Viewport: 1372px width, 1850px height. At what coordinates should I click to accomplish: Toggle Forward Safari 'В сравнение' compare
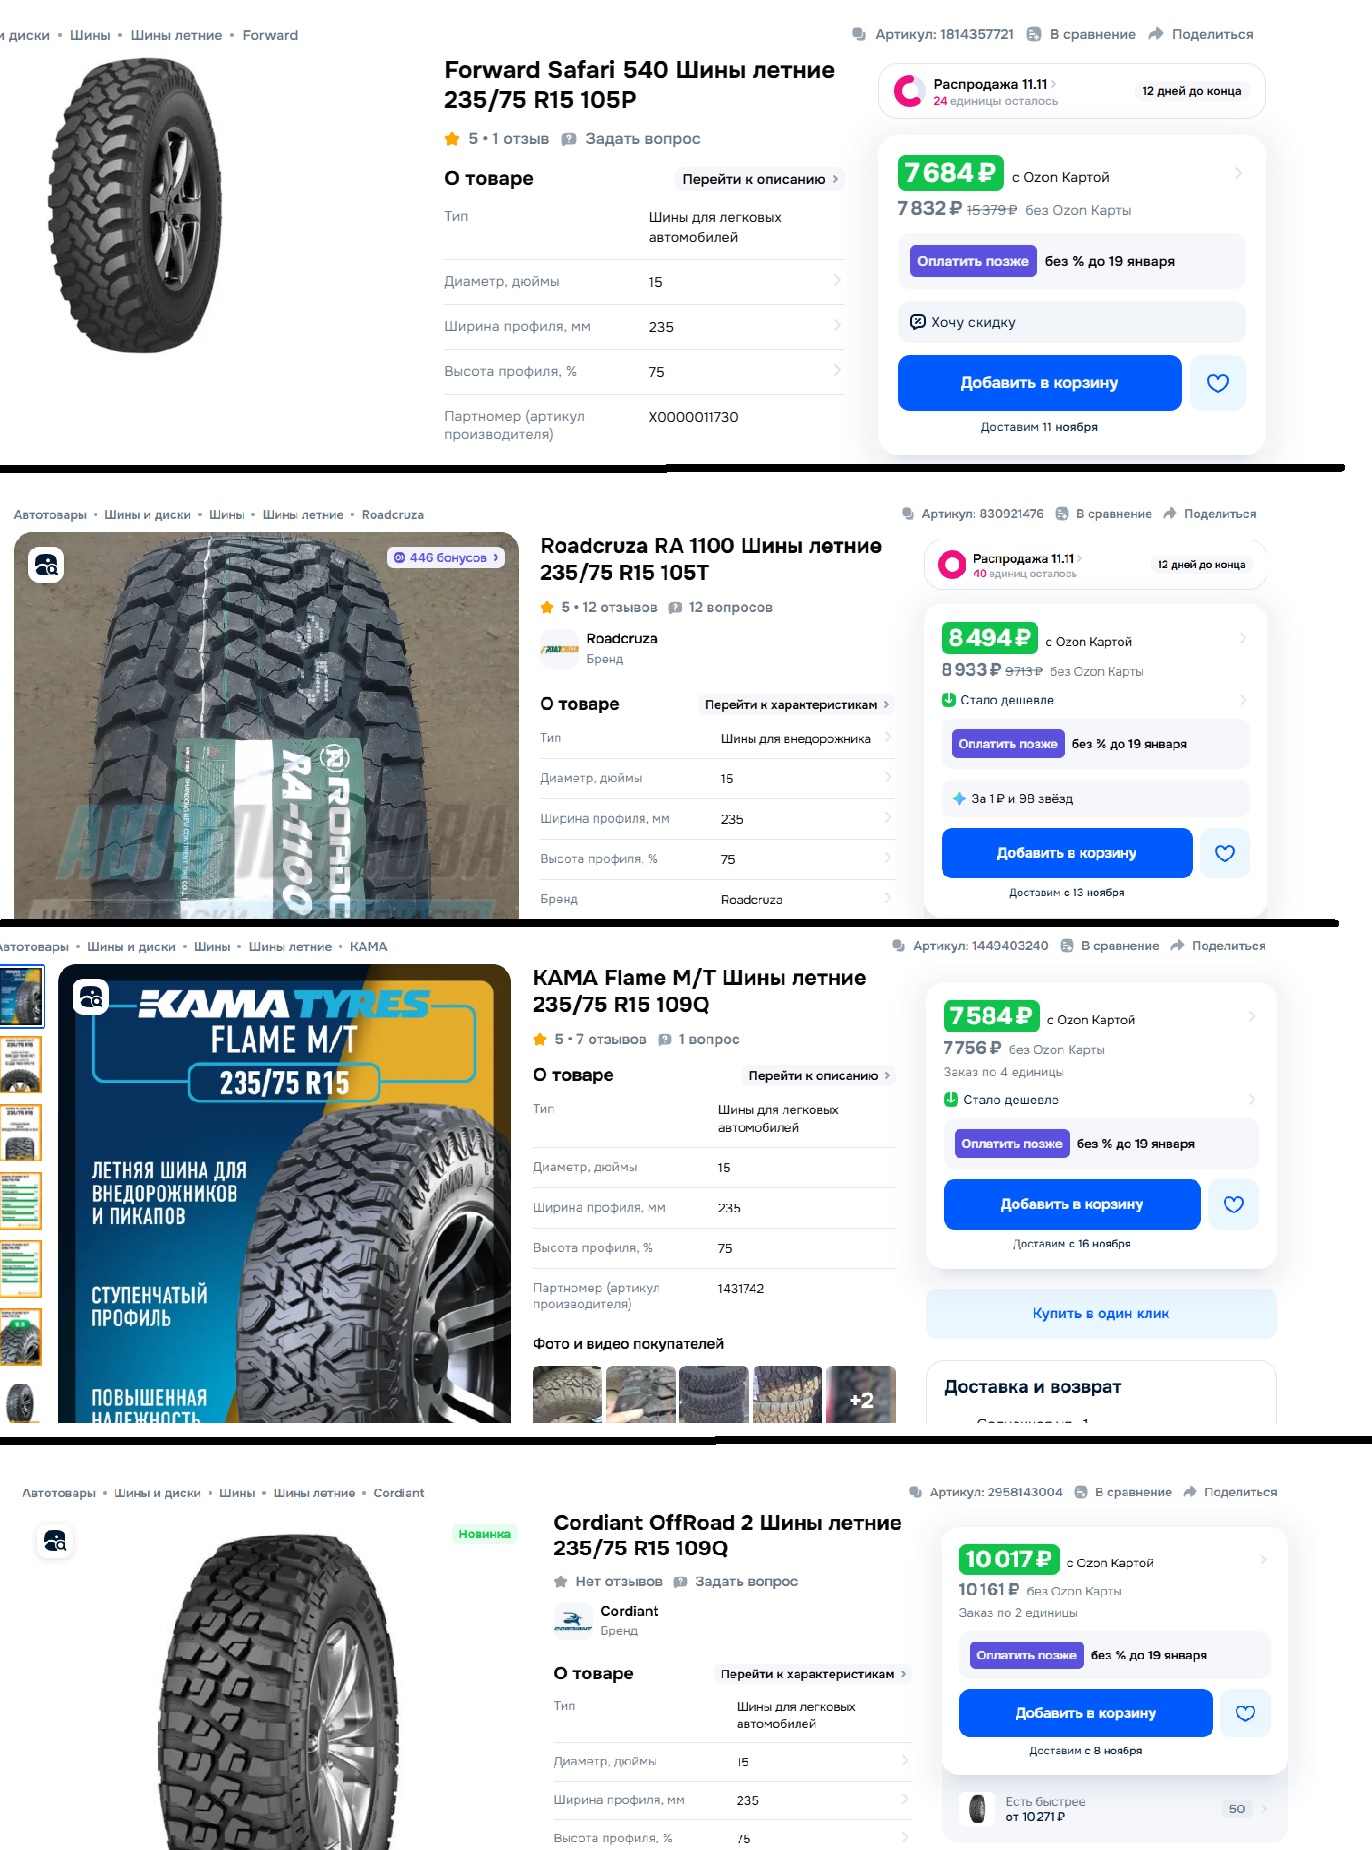[x=1081, y=34]
